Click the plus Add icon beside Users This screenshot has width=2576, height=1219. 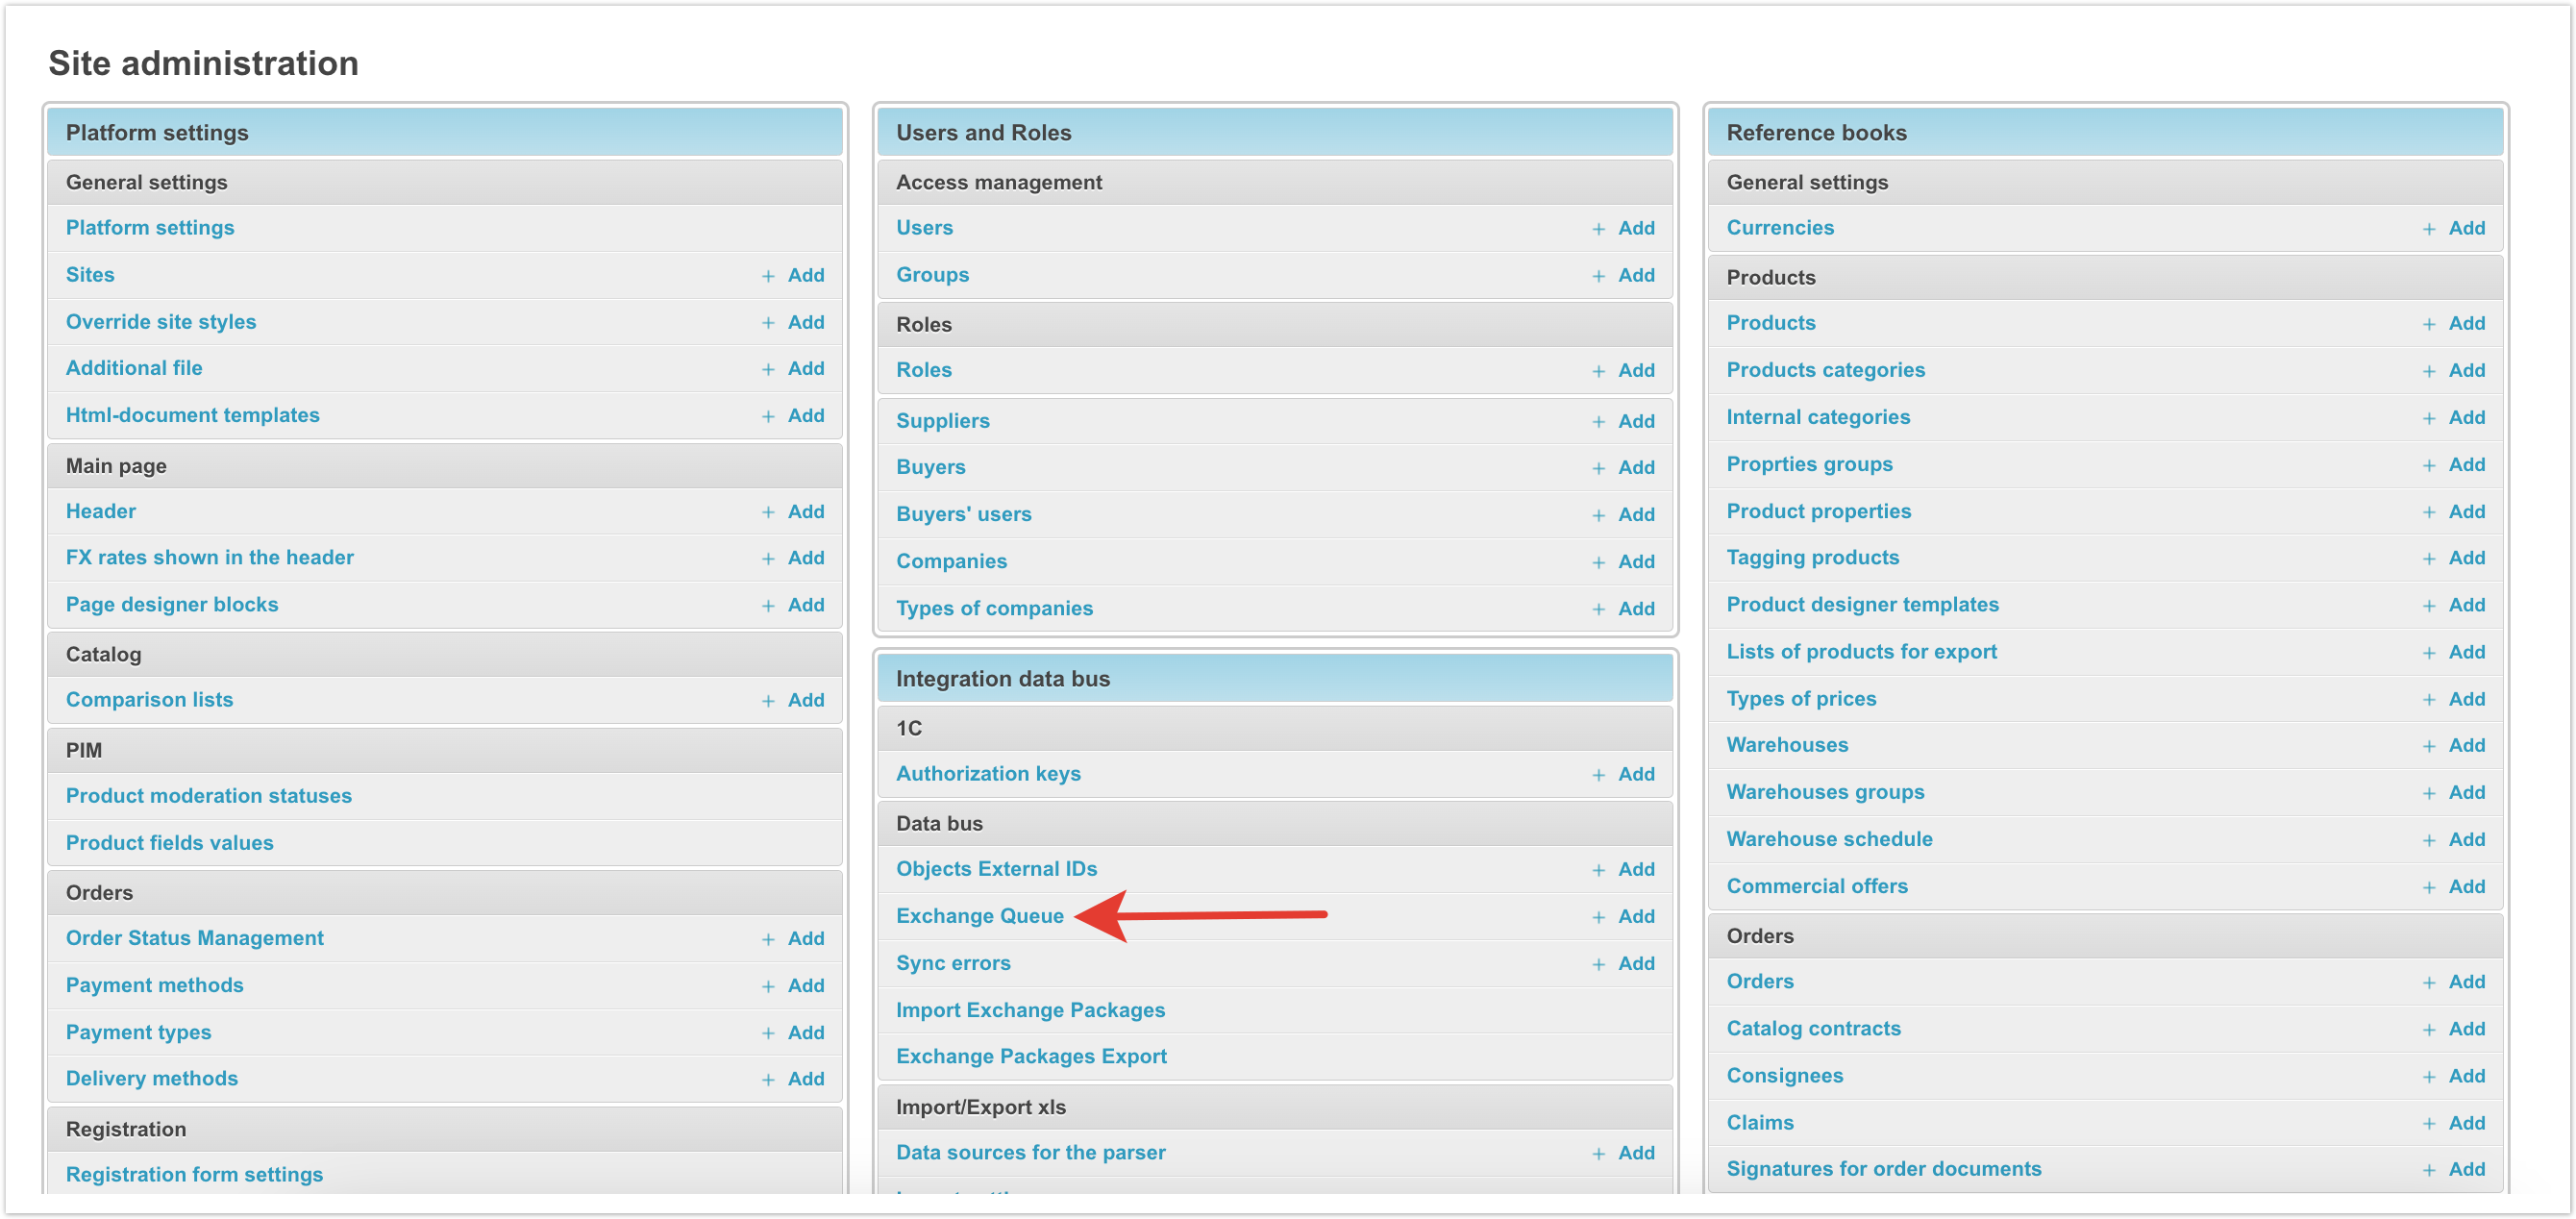point(1598,229)
